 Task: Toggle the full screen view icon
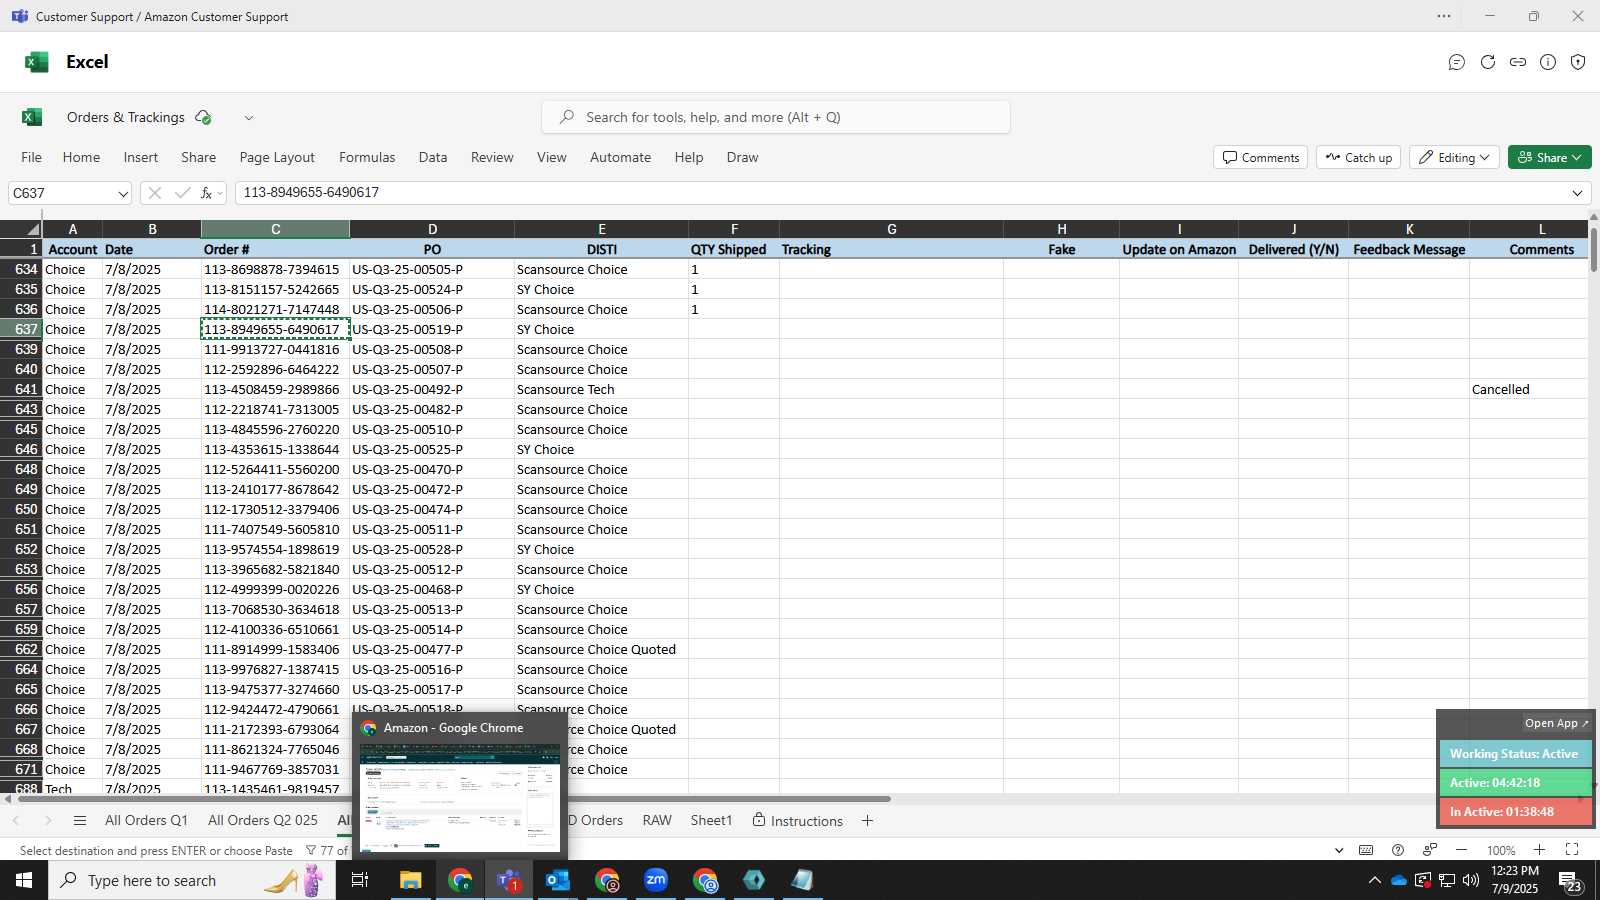1572,850
